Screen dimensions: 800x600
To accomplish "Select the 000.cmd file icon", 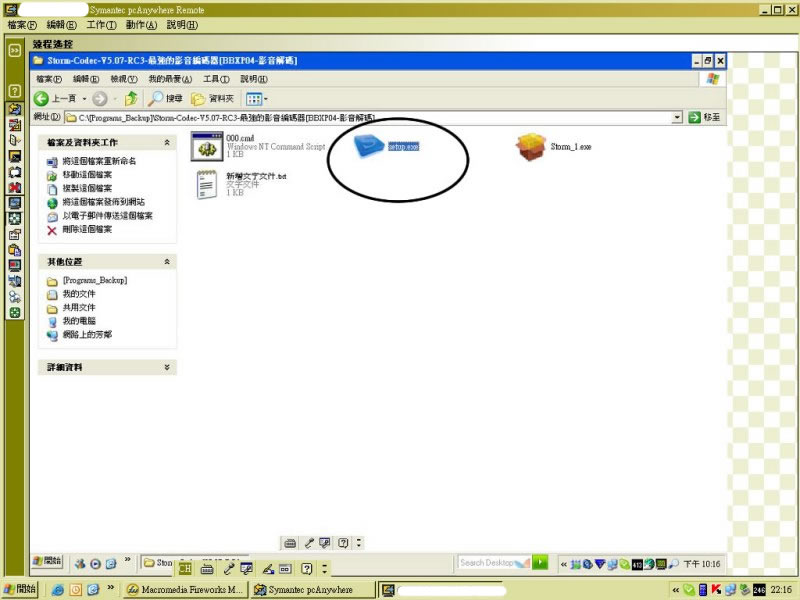I will point(207,146).
